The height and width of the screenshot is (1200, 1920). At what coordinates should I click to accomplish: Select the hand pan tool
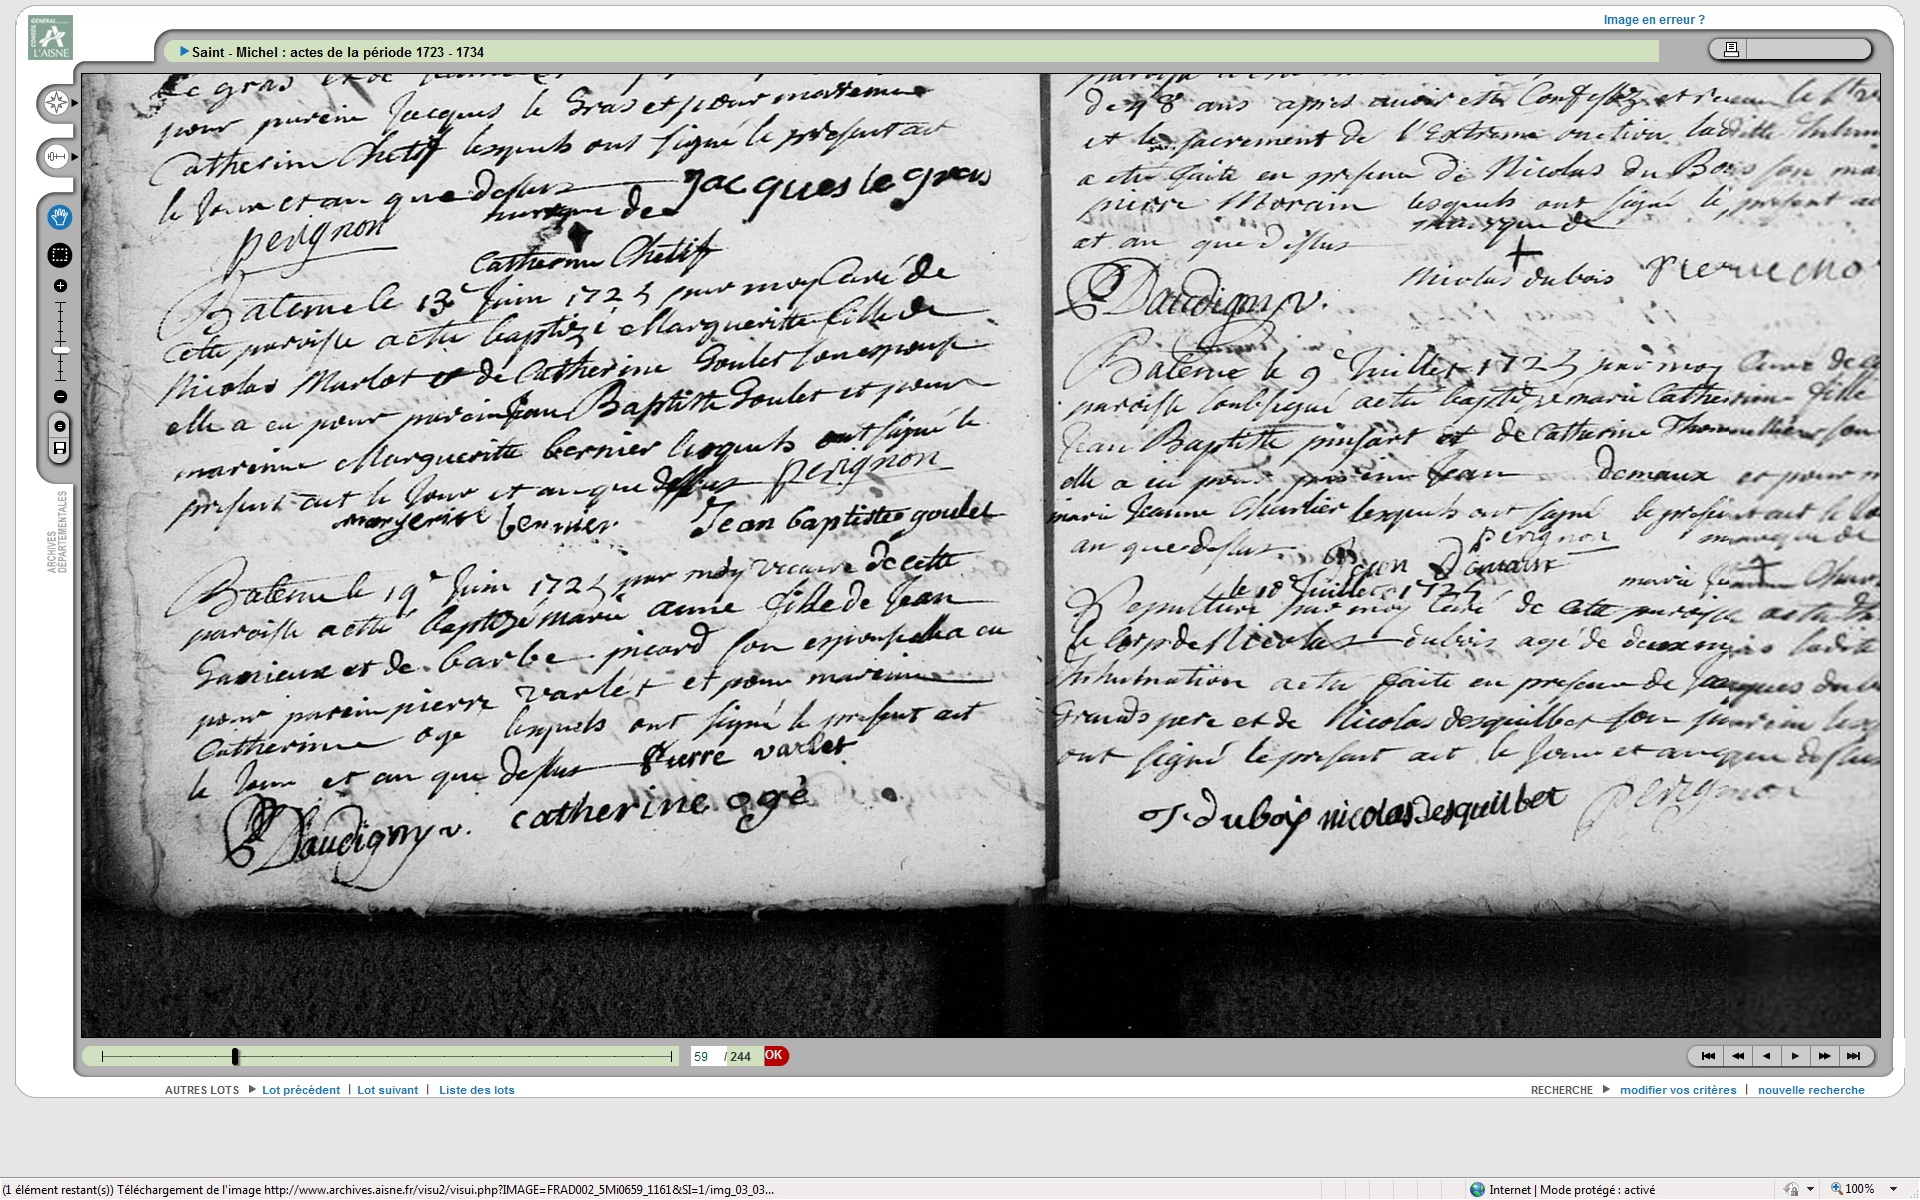click(x=60, y=217)
